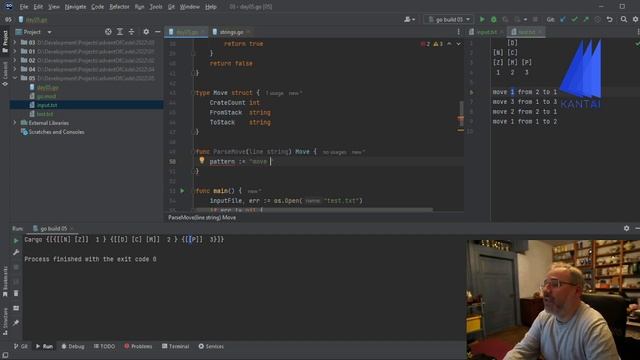Viewport: 640px width, 360px height.
Task: Expand the 03 project folder
Action: click(15, 42)
